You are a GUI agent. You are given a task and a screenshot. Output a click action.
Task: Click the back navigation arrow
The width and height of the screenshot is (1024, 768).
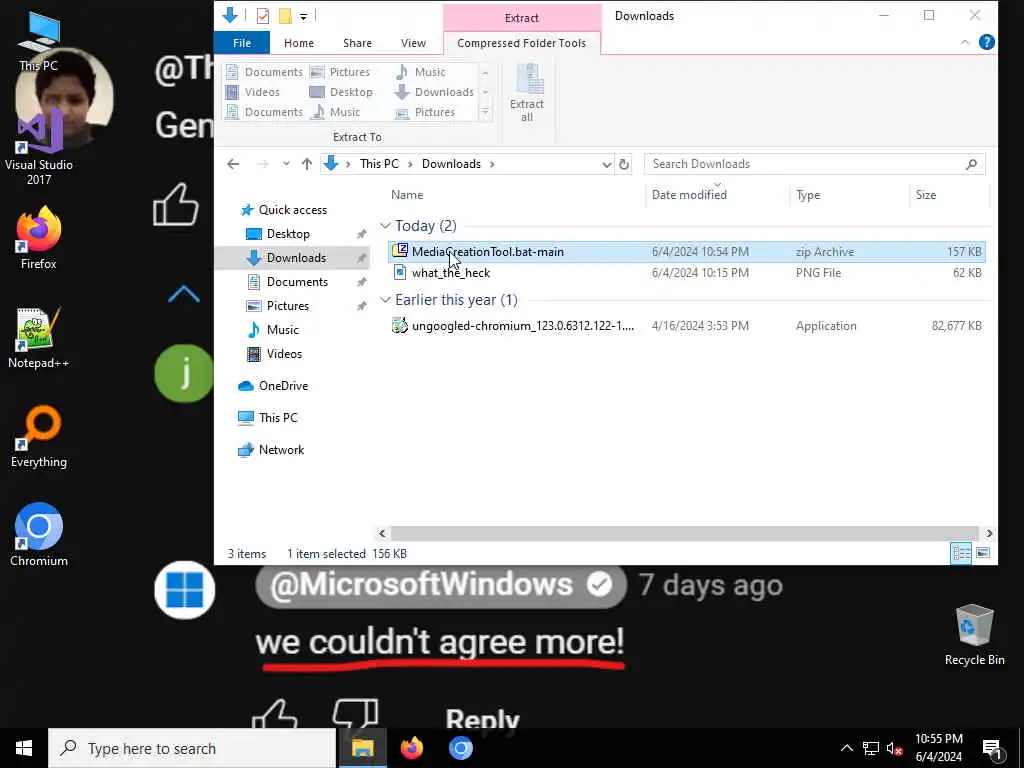(x=233, y=164)
